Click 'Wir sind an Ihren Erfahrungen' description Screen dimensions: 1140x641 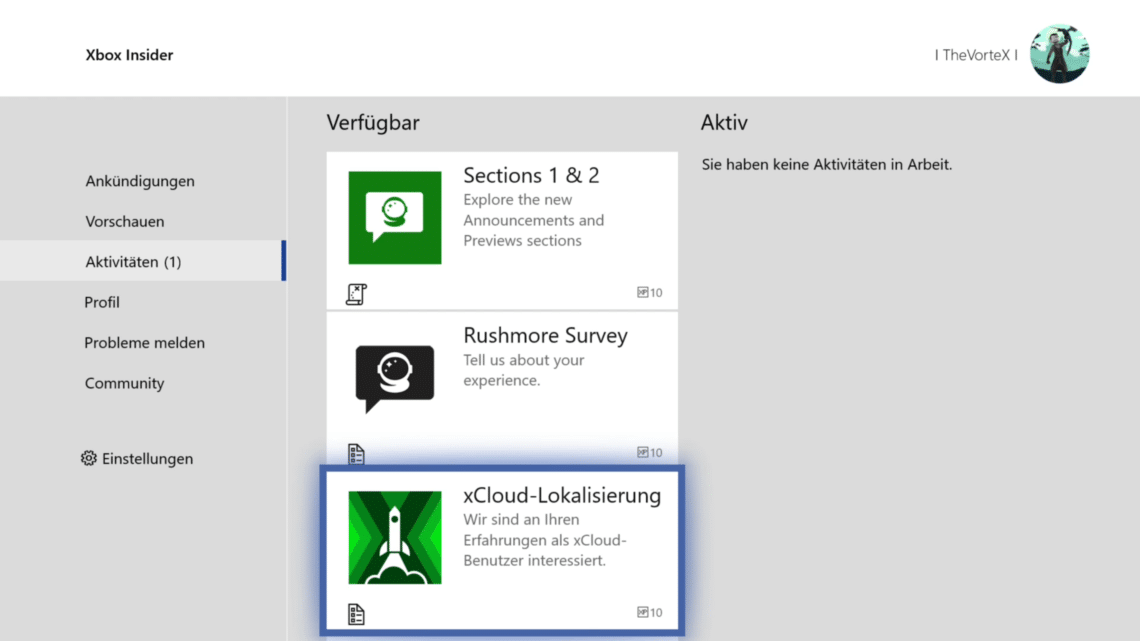tap(545, 540)
